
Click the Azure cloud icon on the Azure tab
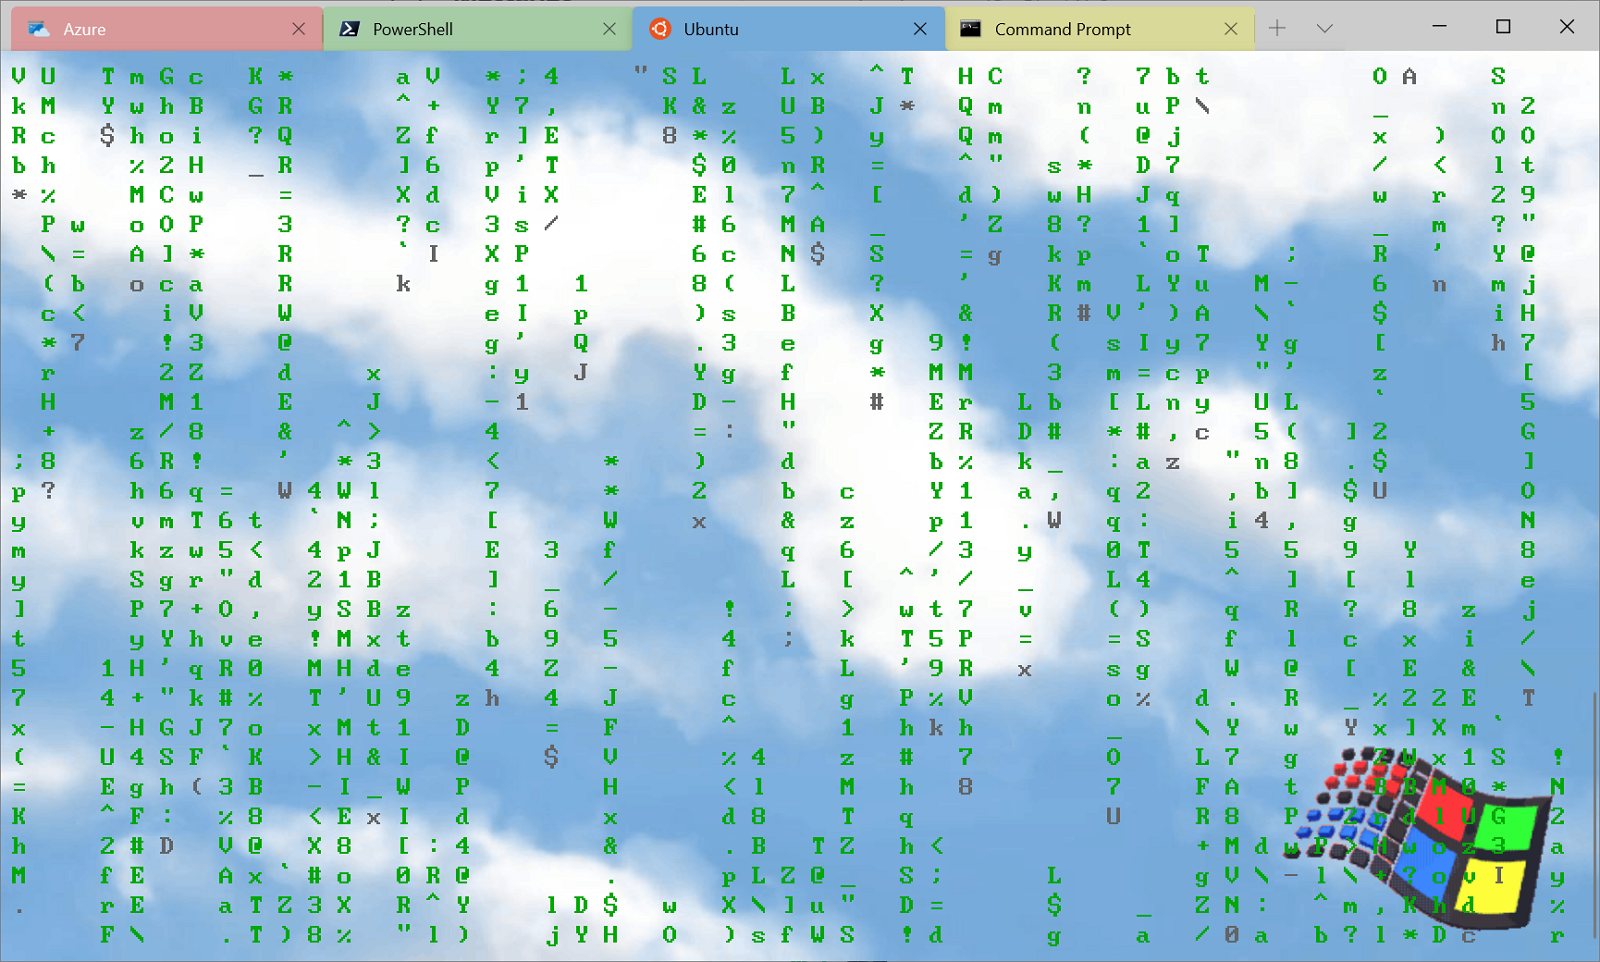coord(38,29)
